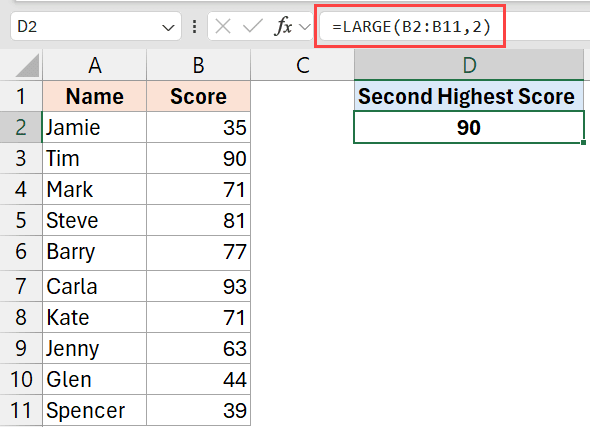Select column D header
Image resolution: width=590 pixels, height=427 pixels.
469,65
